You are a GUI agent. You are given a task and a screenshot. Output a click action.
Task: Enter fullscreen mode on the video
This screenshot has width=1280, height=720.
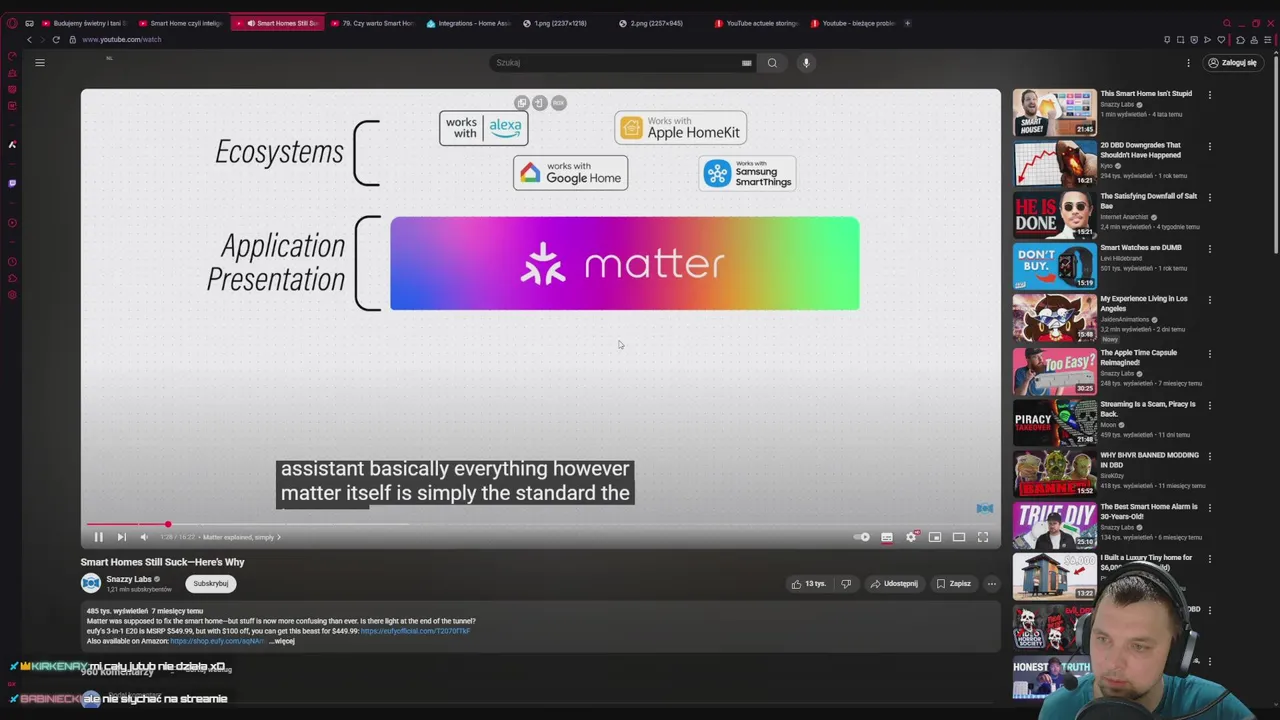pos(983,537)
